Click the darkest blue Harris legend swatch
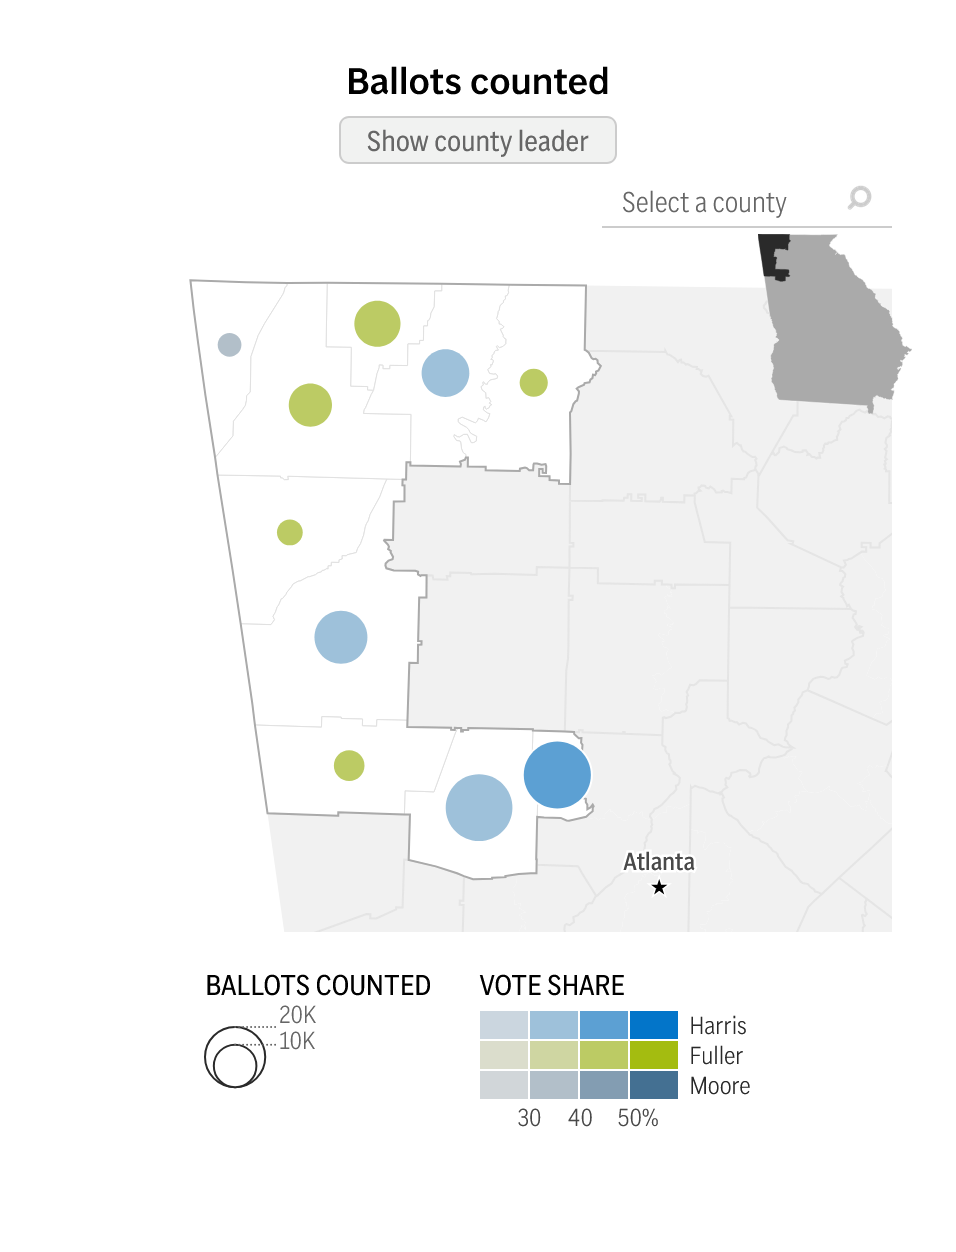The width and height of the screenshot is (956, 1252). [654, 1026]
